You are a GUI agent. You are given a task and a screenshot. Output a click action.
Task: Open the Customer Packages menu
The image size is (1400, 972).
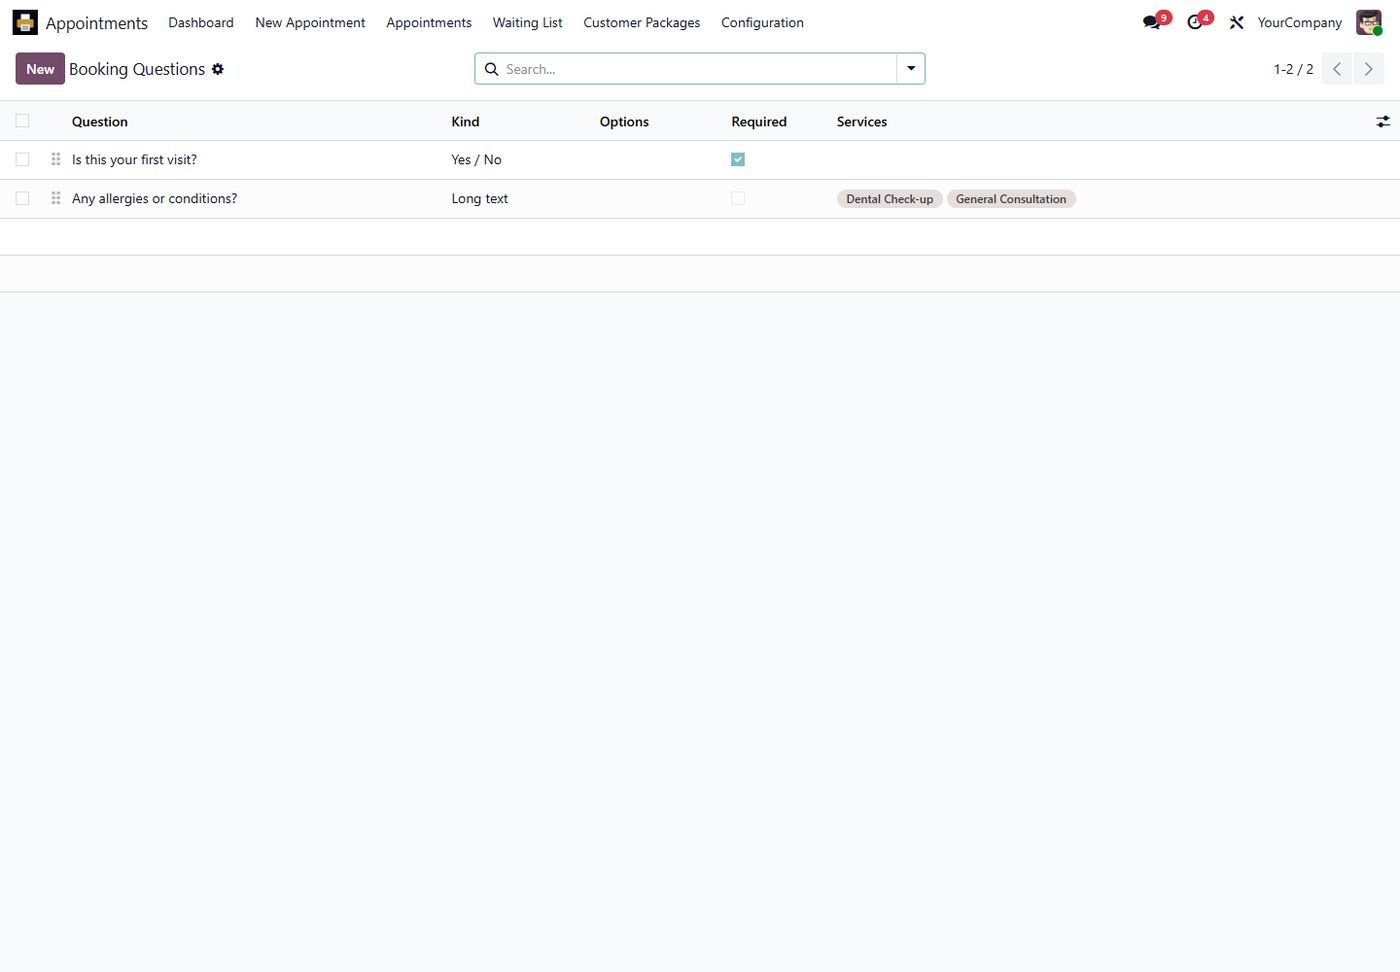tap(642, 22)
